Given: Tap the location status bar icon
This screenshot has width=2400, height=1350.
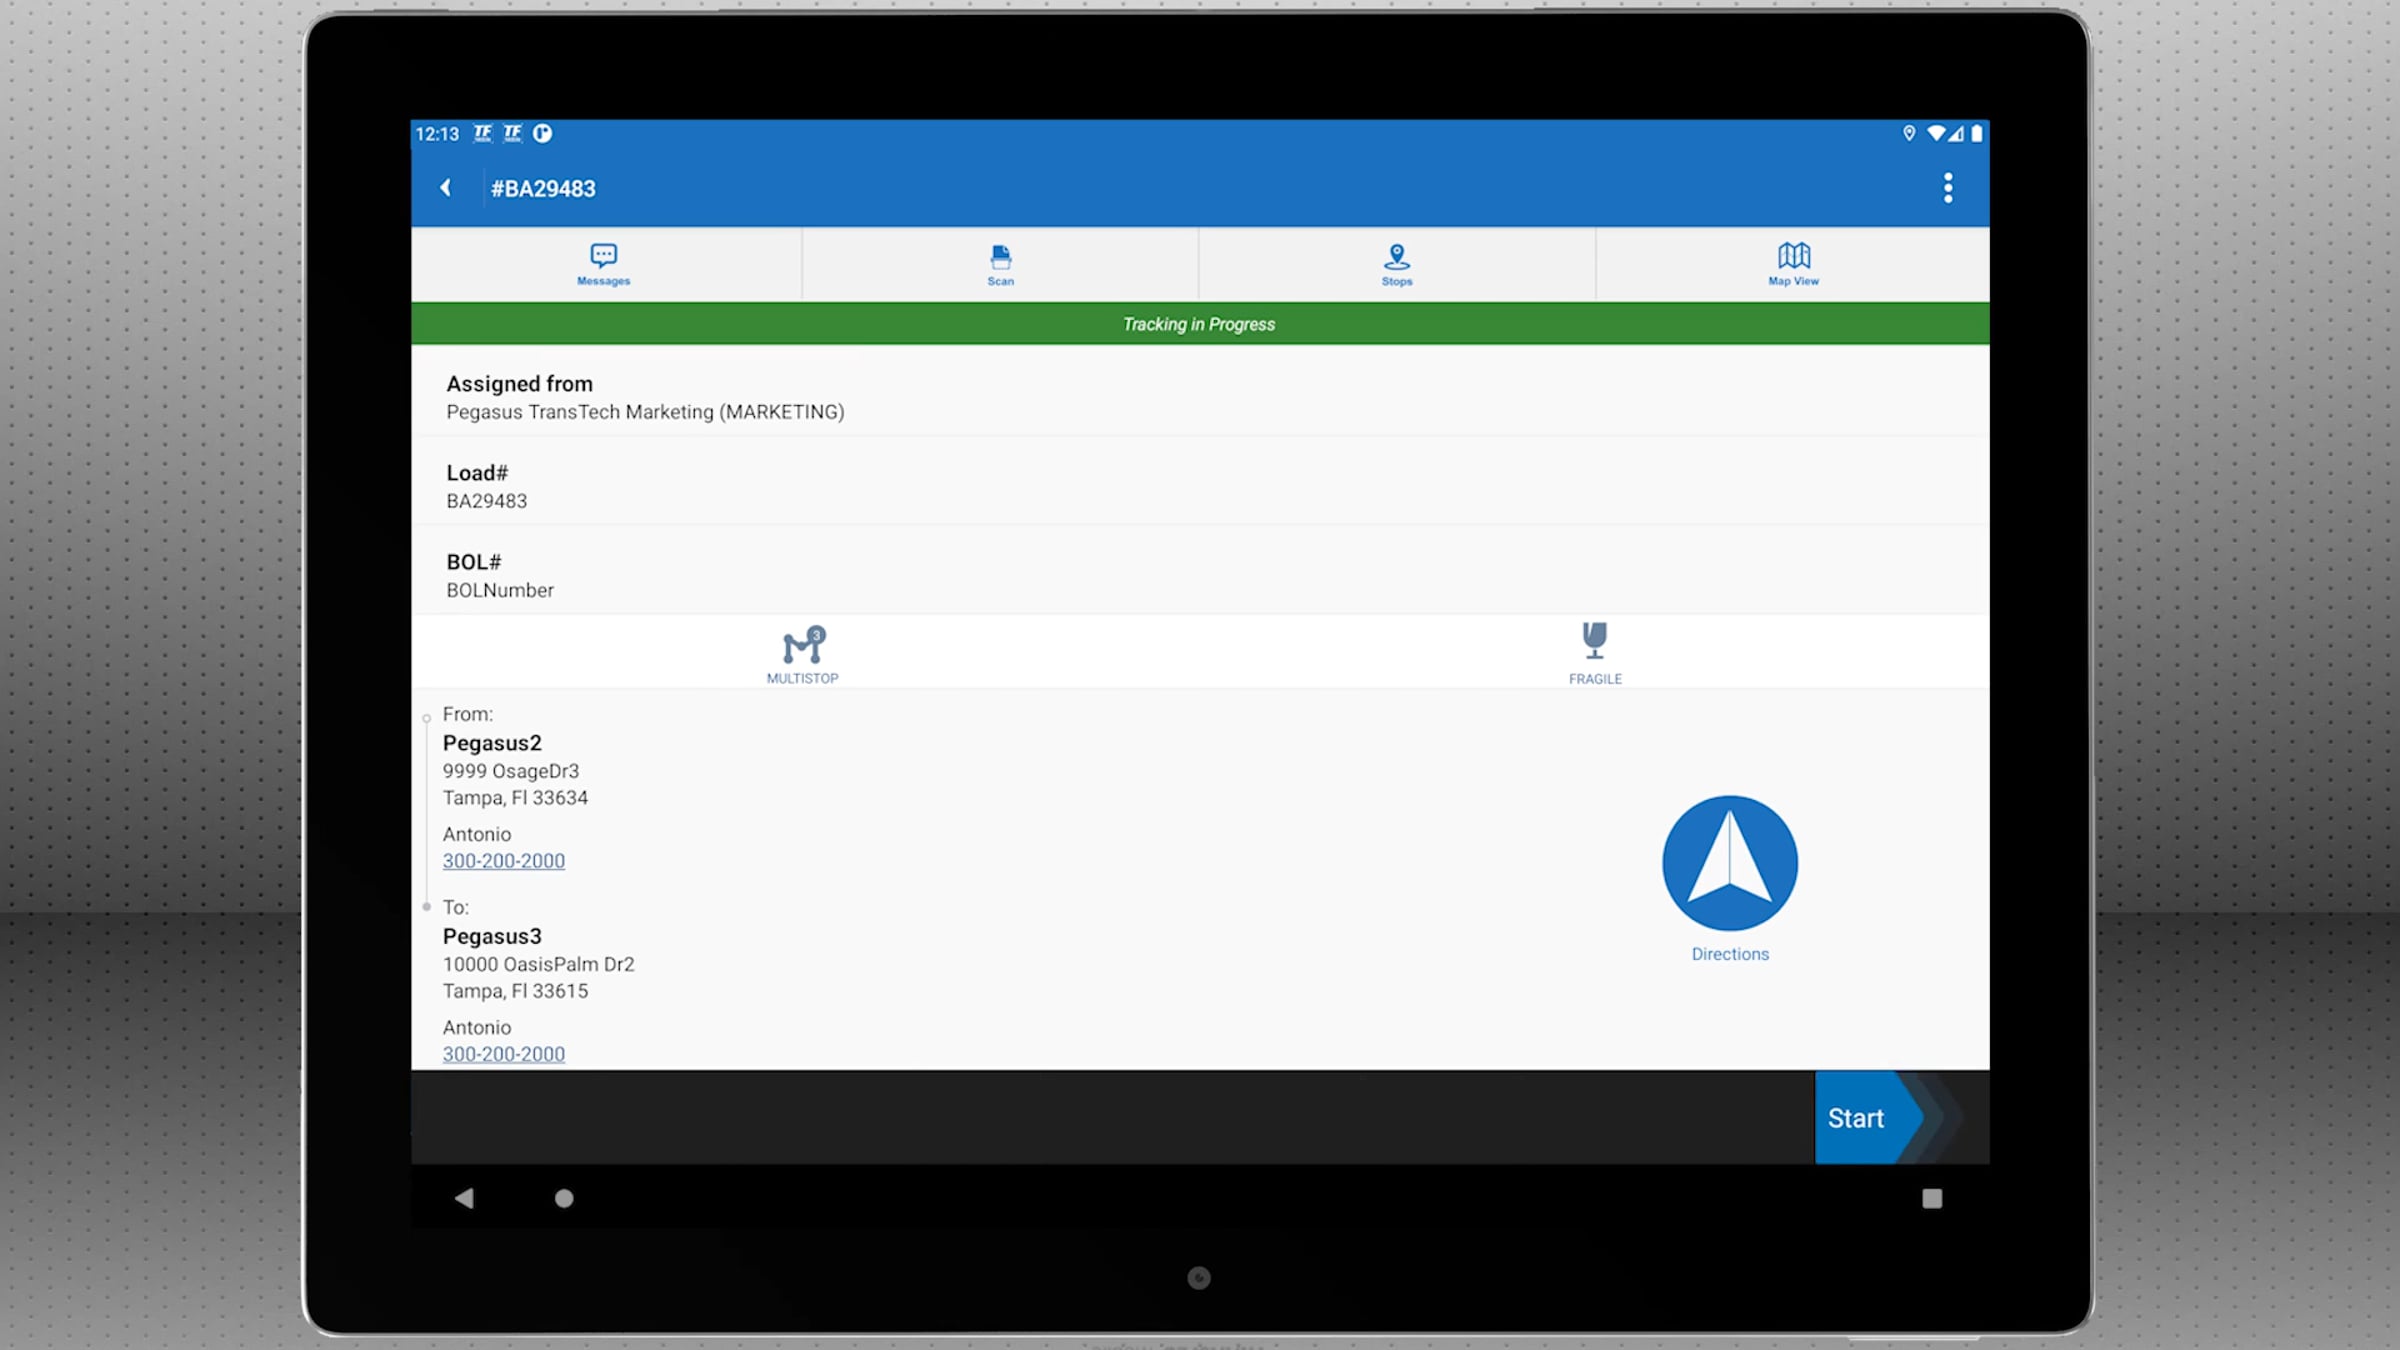Looking at the screenshot, I should 1908,133.
